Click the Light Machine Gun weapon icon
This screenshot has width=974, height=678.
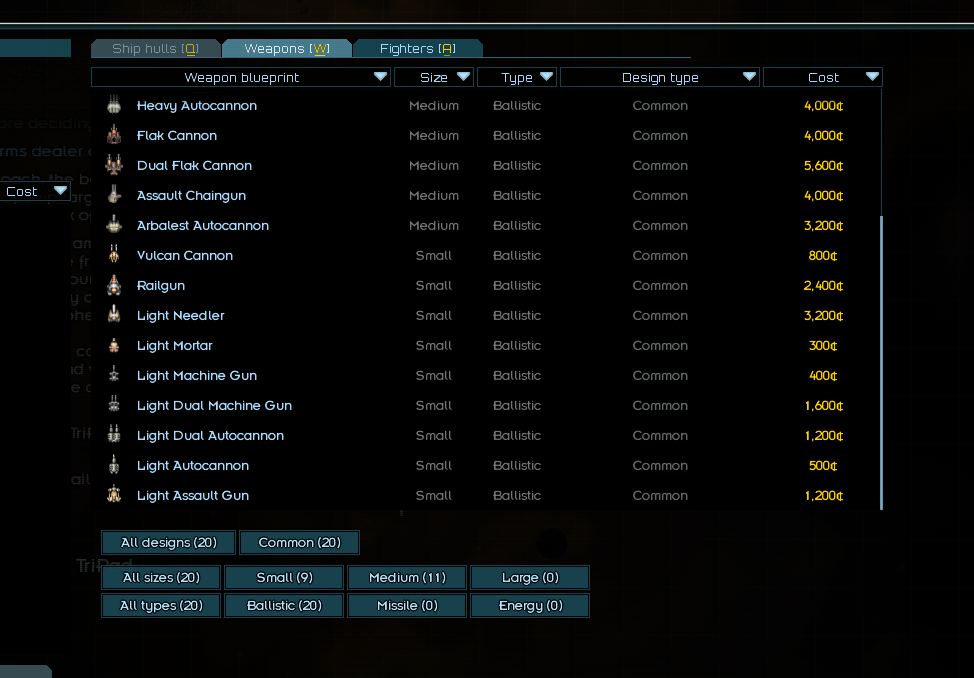[114, 375]
